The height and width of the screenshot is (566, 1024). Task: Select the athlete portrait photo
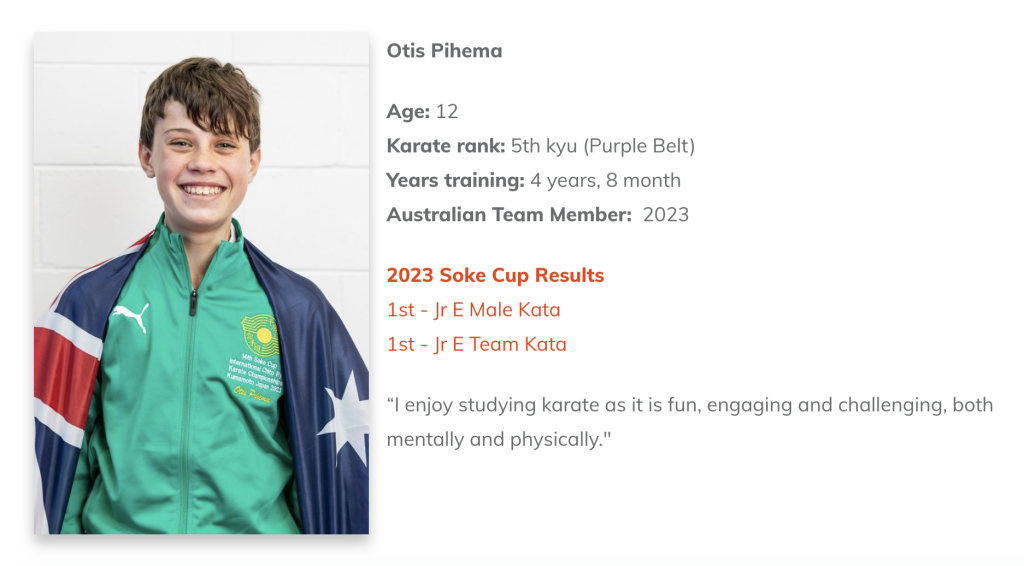click(x=201, y=283)
